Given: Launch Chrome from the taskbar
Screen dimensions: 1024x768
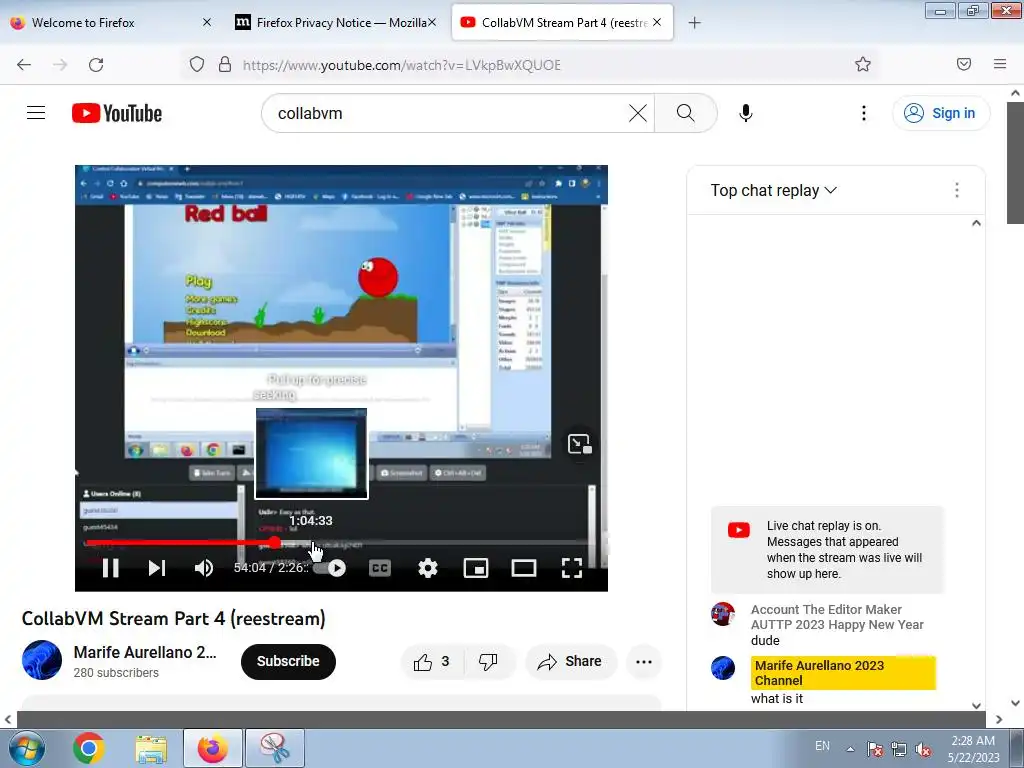Looking at the screenshot, I should [89, 748].
